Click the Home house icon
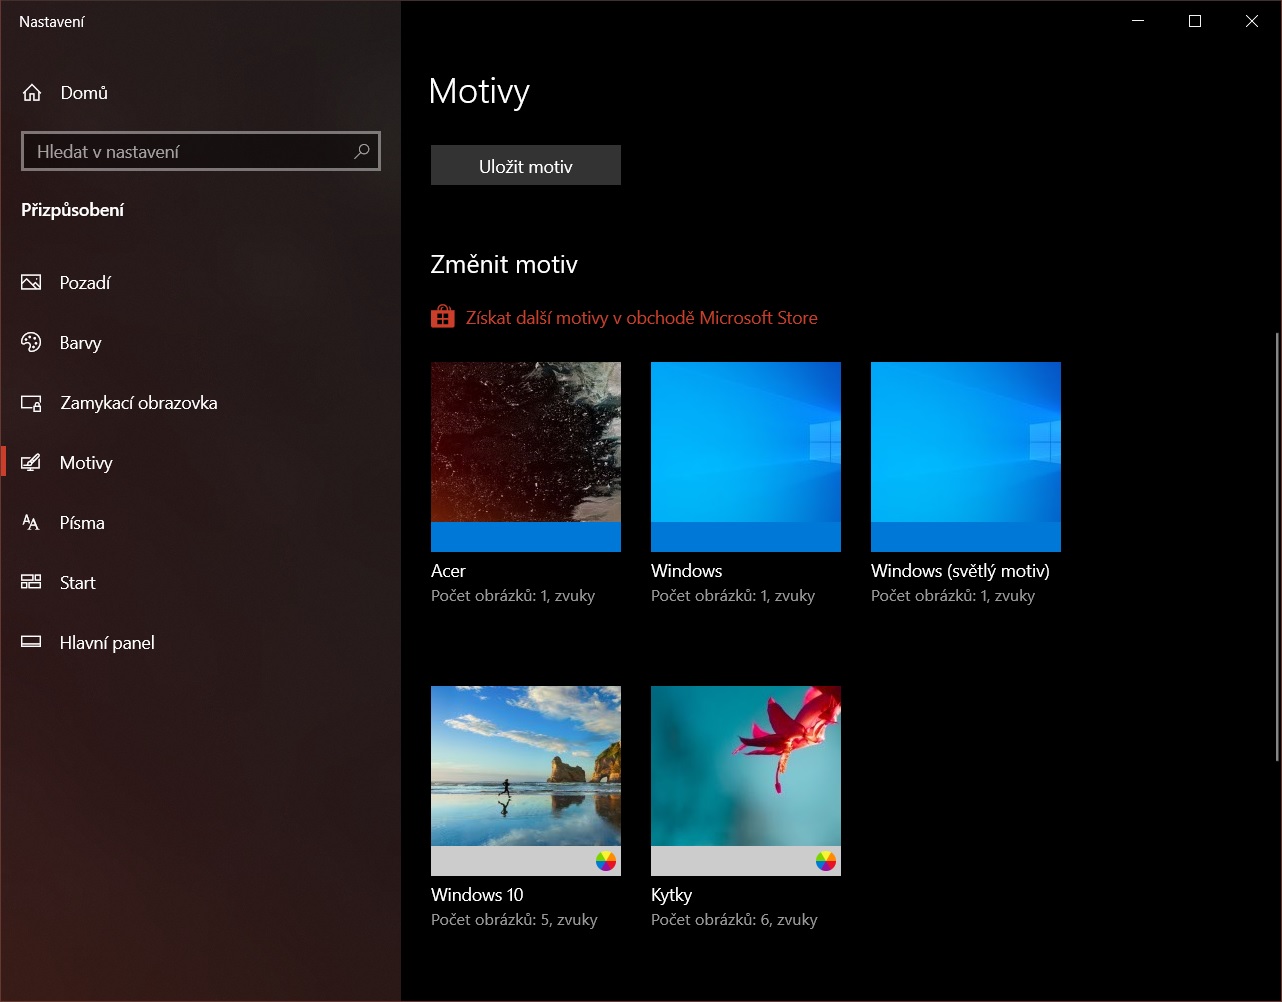1282x1002 pixels. coord(32,93)
